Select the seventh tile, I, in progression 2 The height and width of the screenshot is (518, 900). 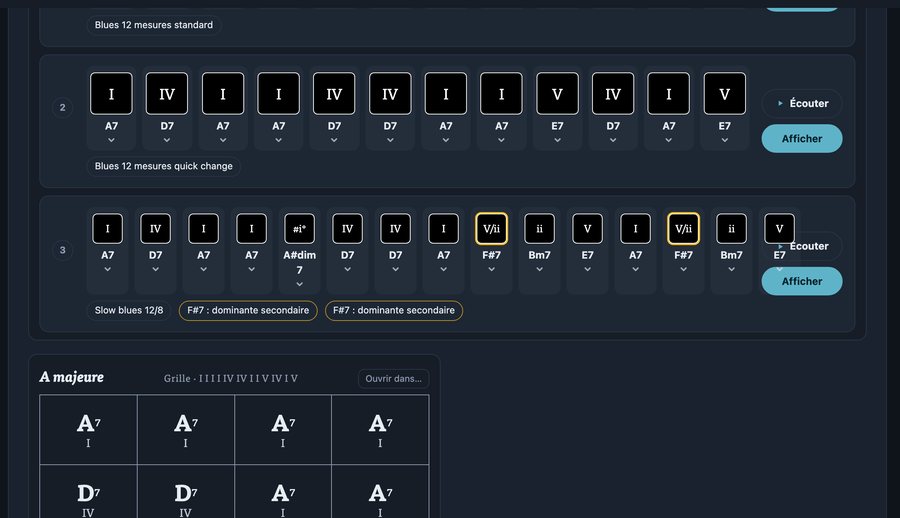click(446, 94)
